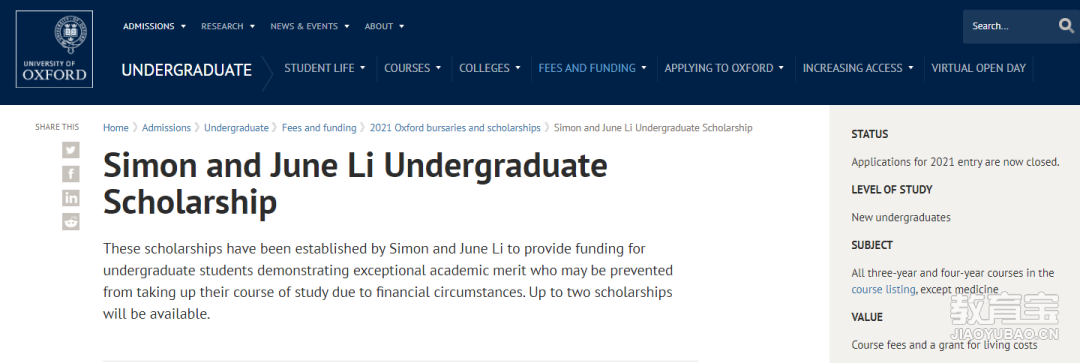Click inside the Search input field
Image resolution: width=1080 pixels, height=363 pixels.
[x=1009, y=26]
